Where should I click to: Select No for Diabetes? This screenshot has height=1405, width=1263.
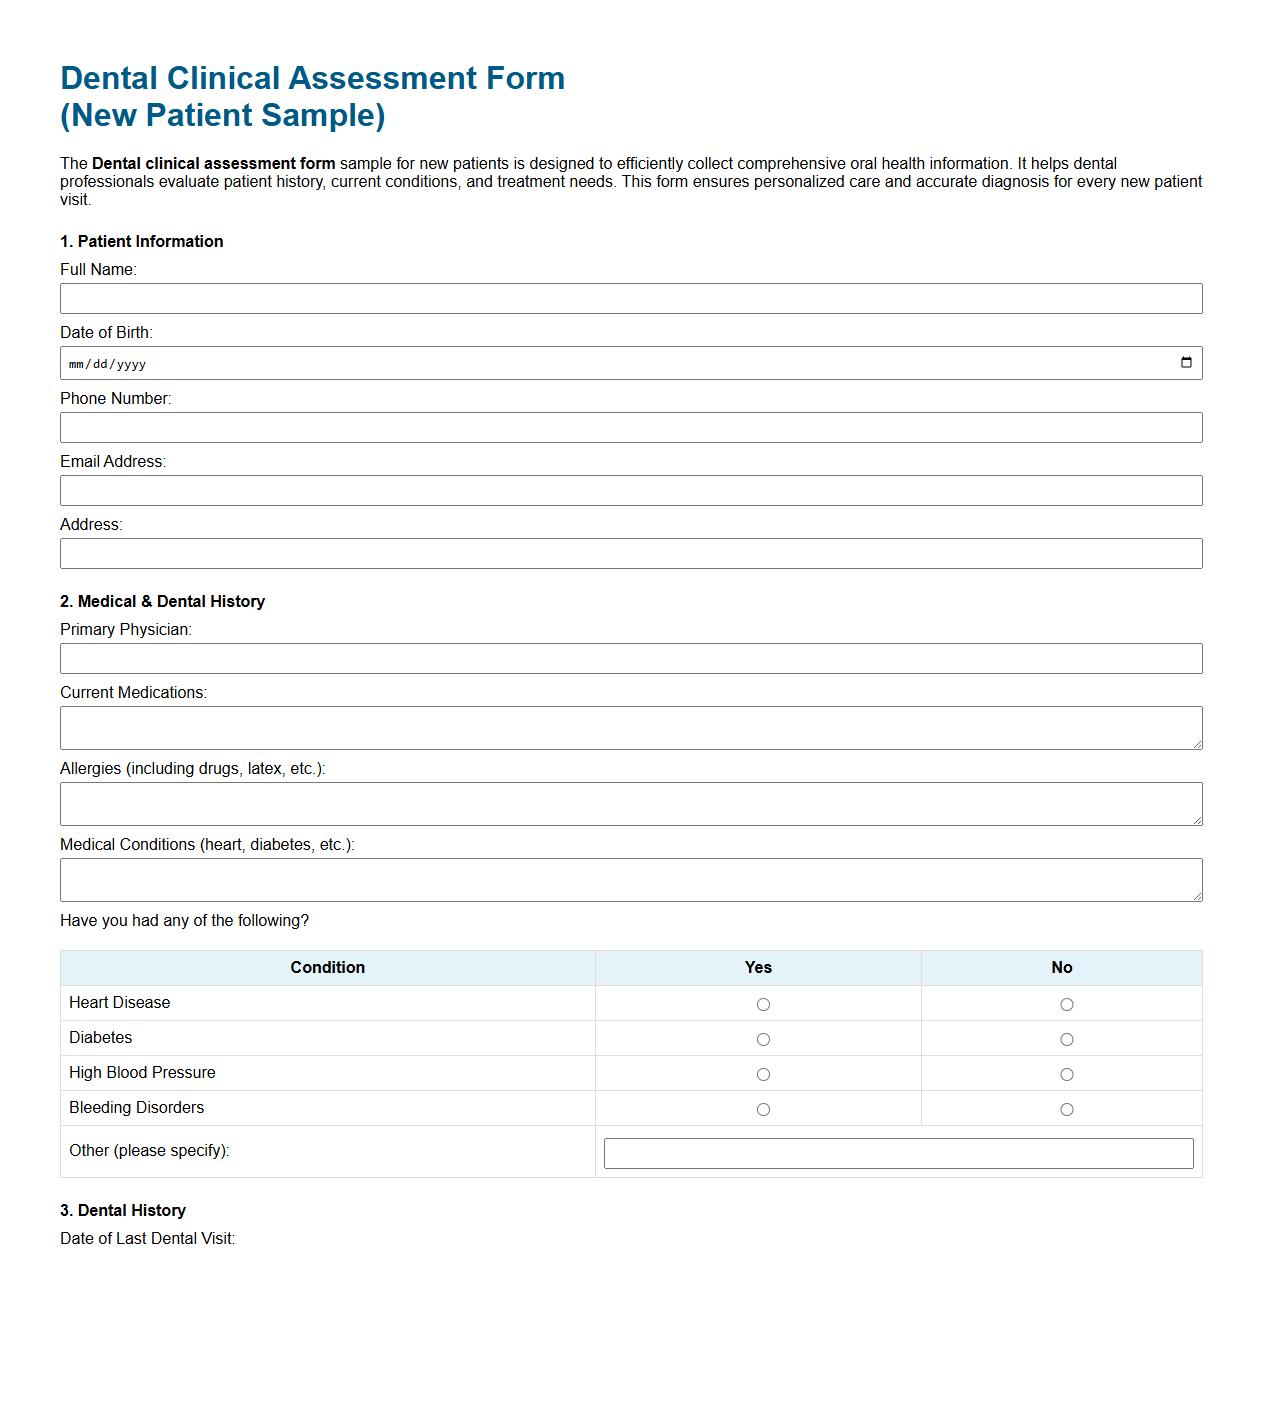click(x=1068, y=1038)
